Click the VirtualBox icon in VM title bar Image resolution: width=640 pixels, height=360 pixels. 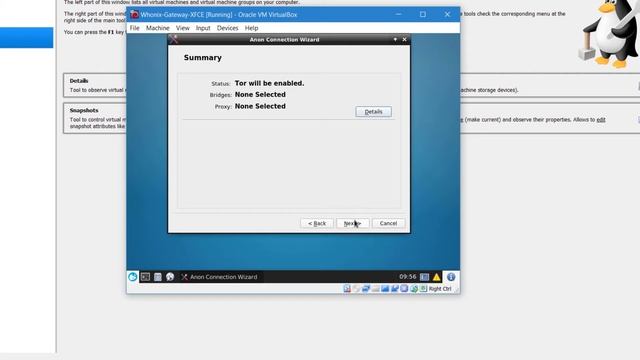(134, 14)
